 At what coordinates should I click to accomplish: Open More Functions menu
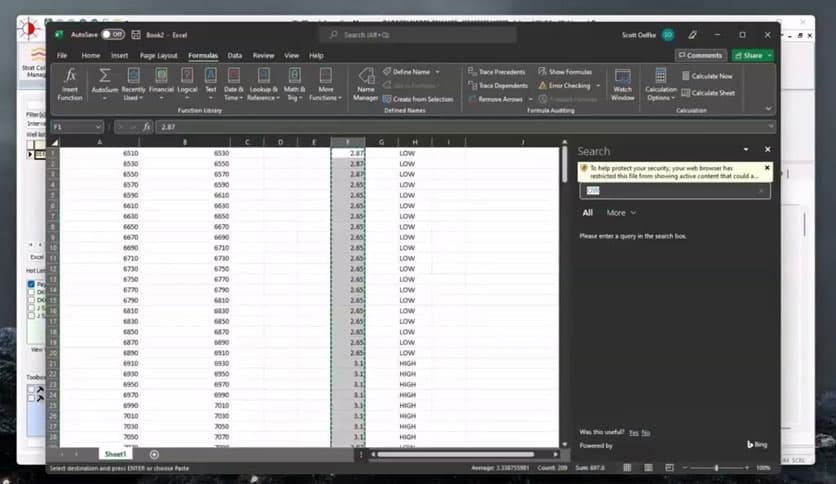[325, 84]
